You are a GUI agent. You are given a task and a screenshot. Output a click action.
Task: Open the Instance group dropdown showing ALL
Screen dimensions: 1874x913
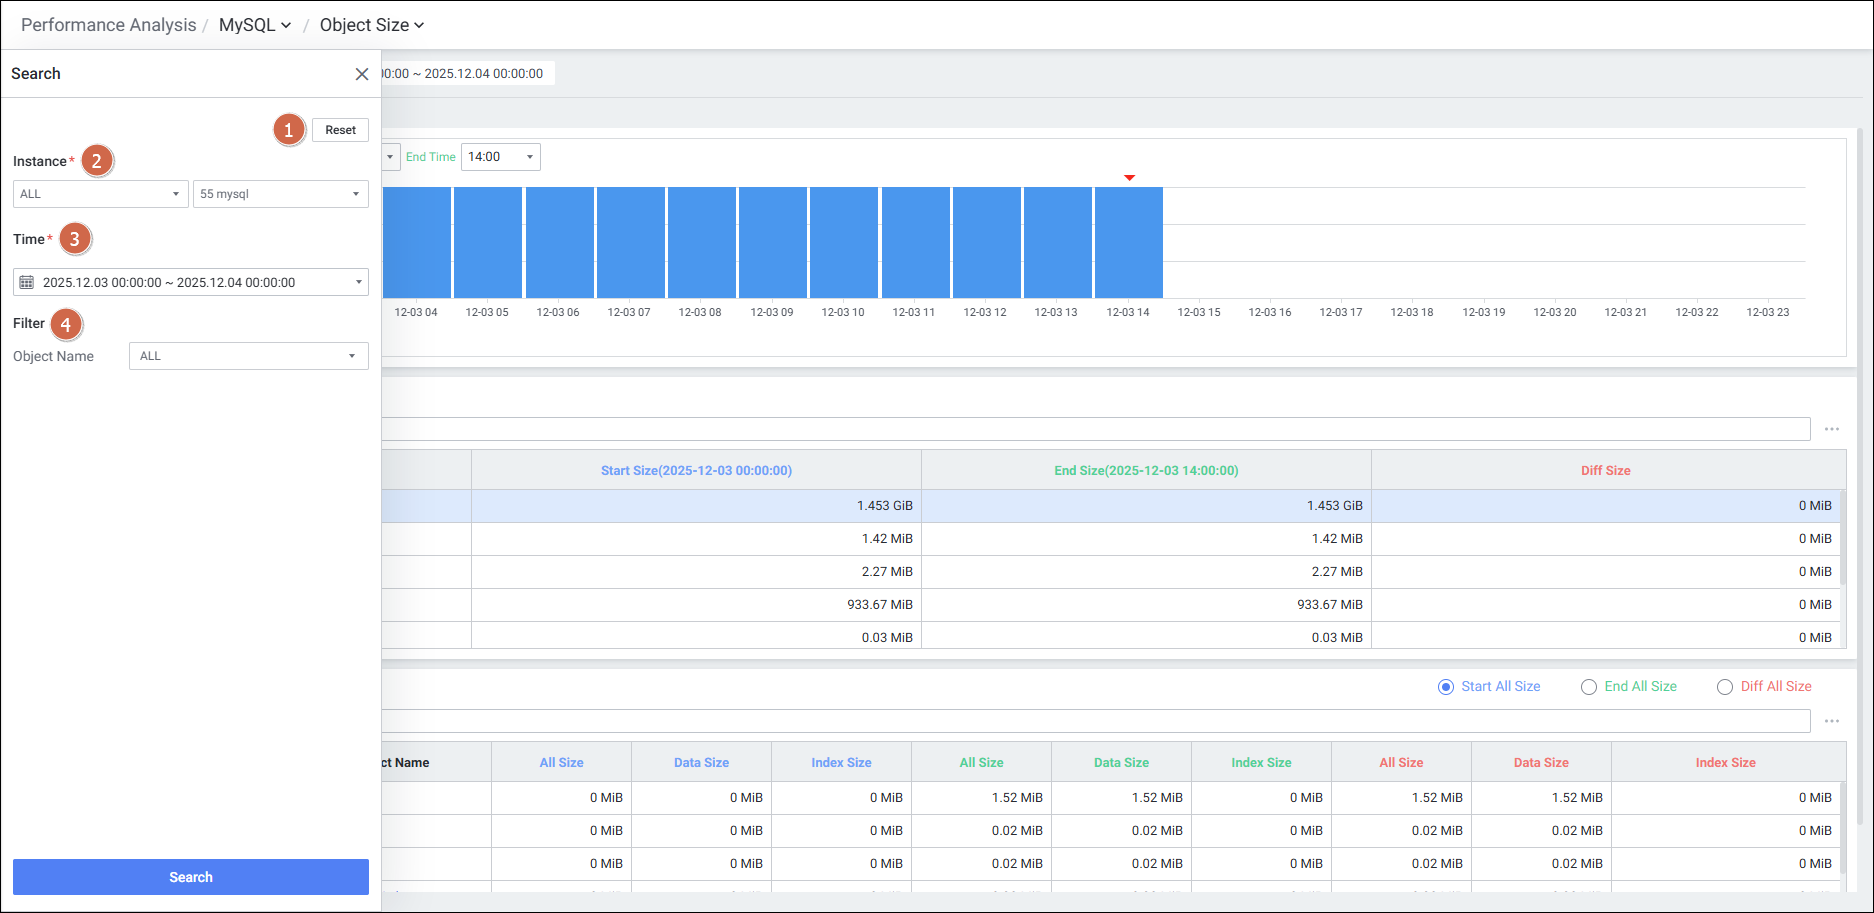point(100,194)
